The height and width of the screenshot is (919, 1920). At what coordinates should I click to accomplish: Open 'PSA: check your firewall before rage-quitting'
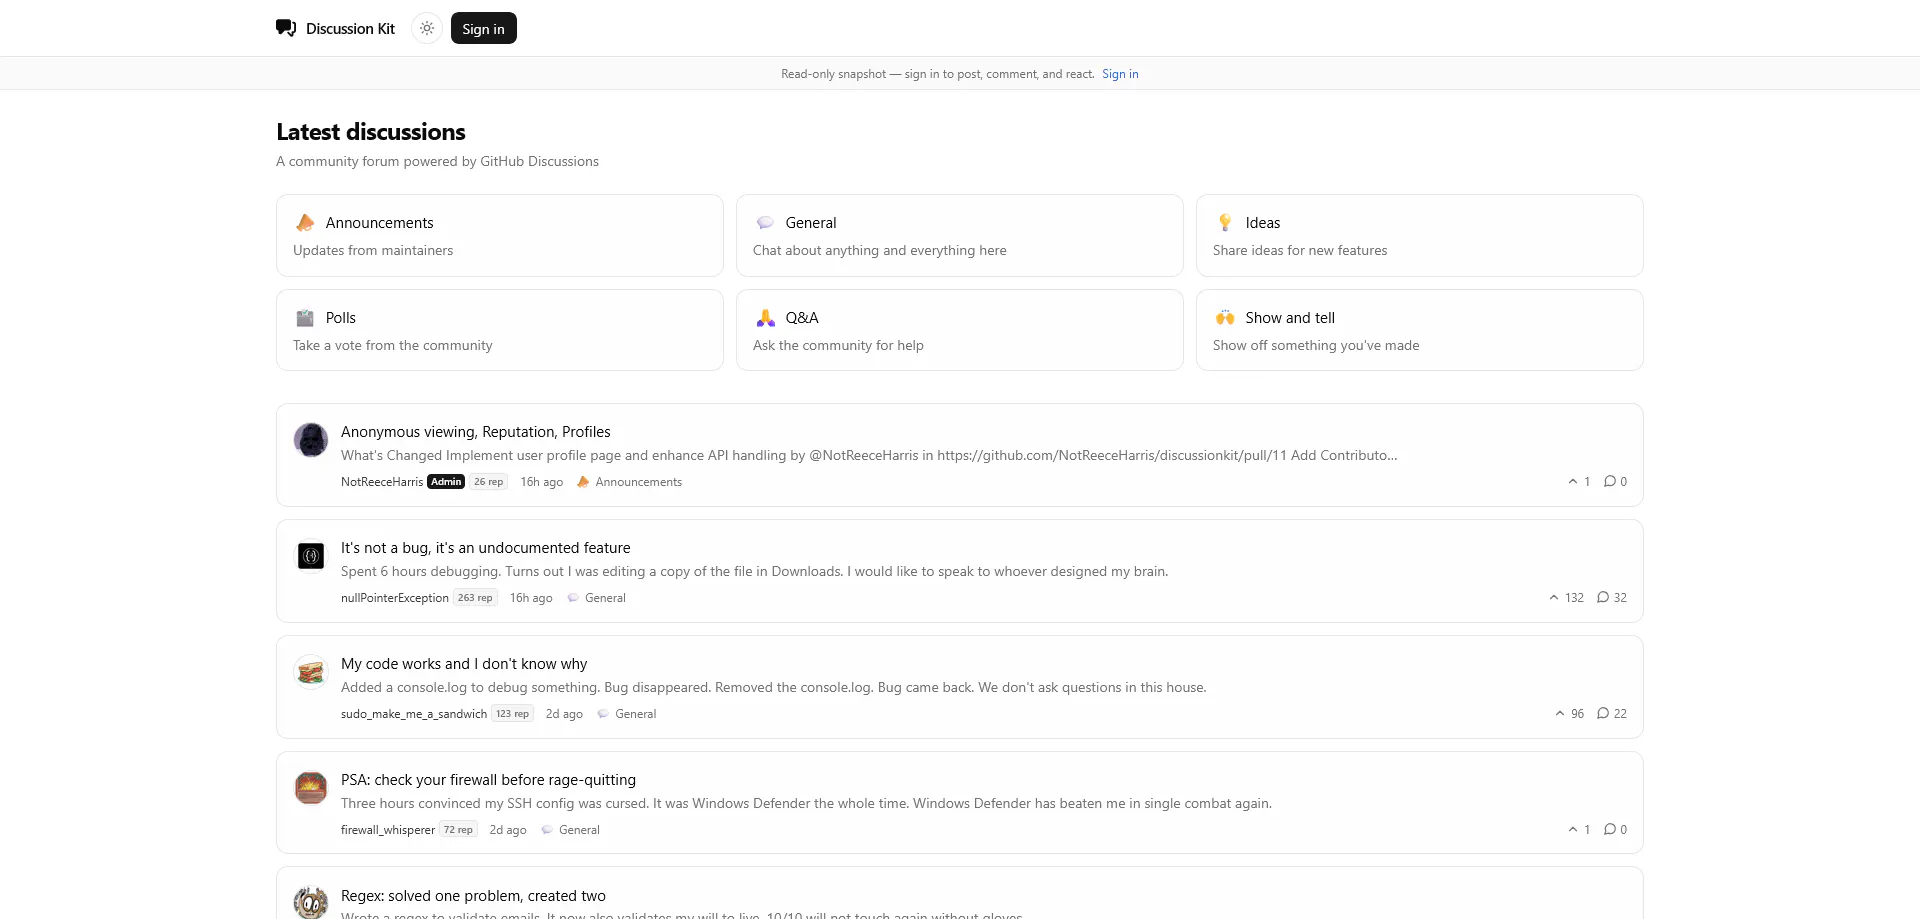click(488, 780)
